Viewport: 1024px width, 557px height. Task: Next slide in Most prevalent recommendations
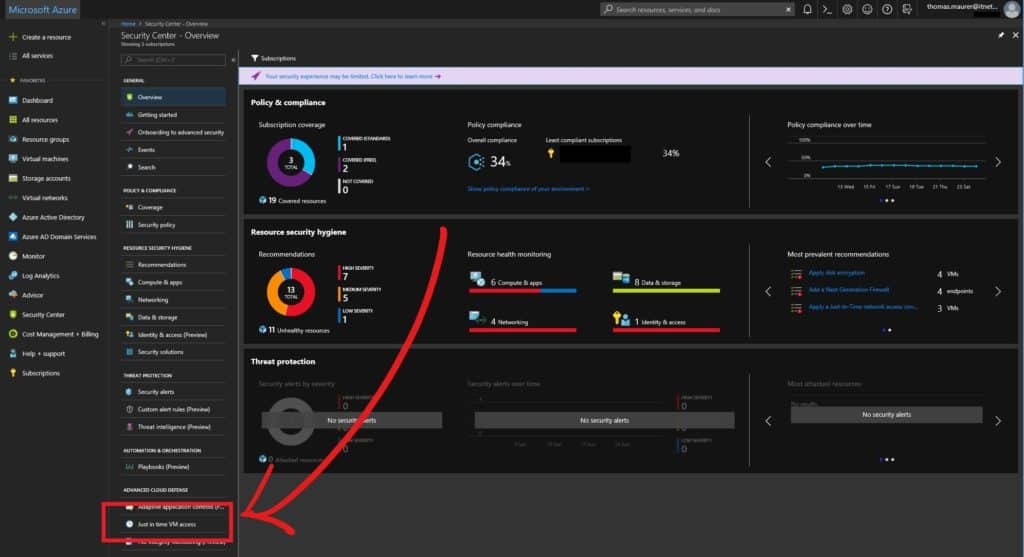pos(998,291)
